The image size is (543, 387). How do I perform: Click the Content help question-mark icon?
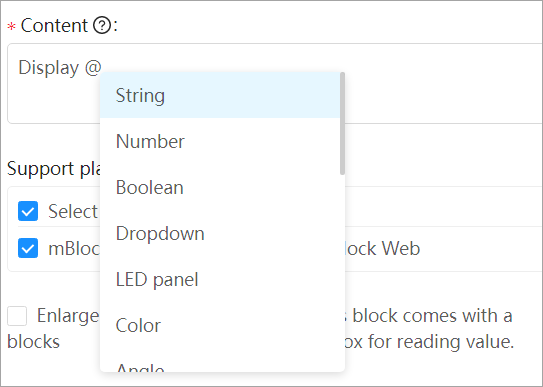(x=102, y=25)
